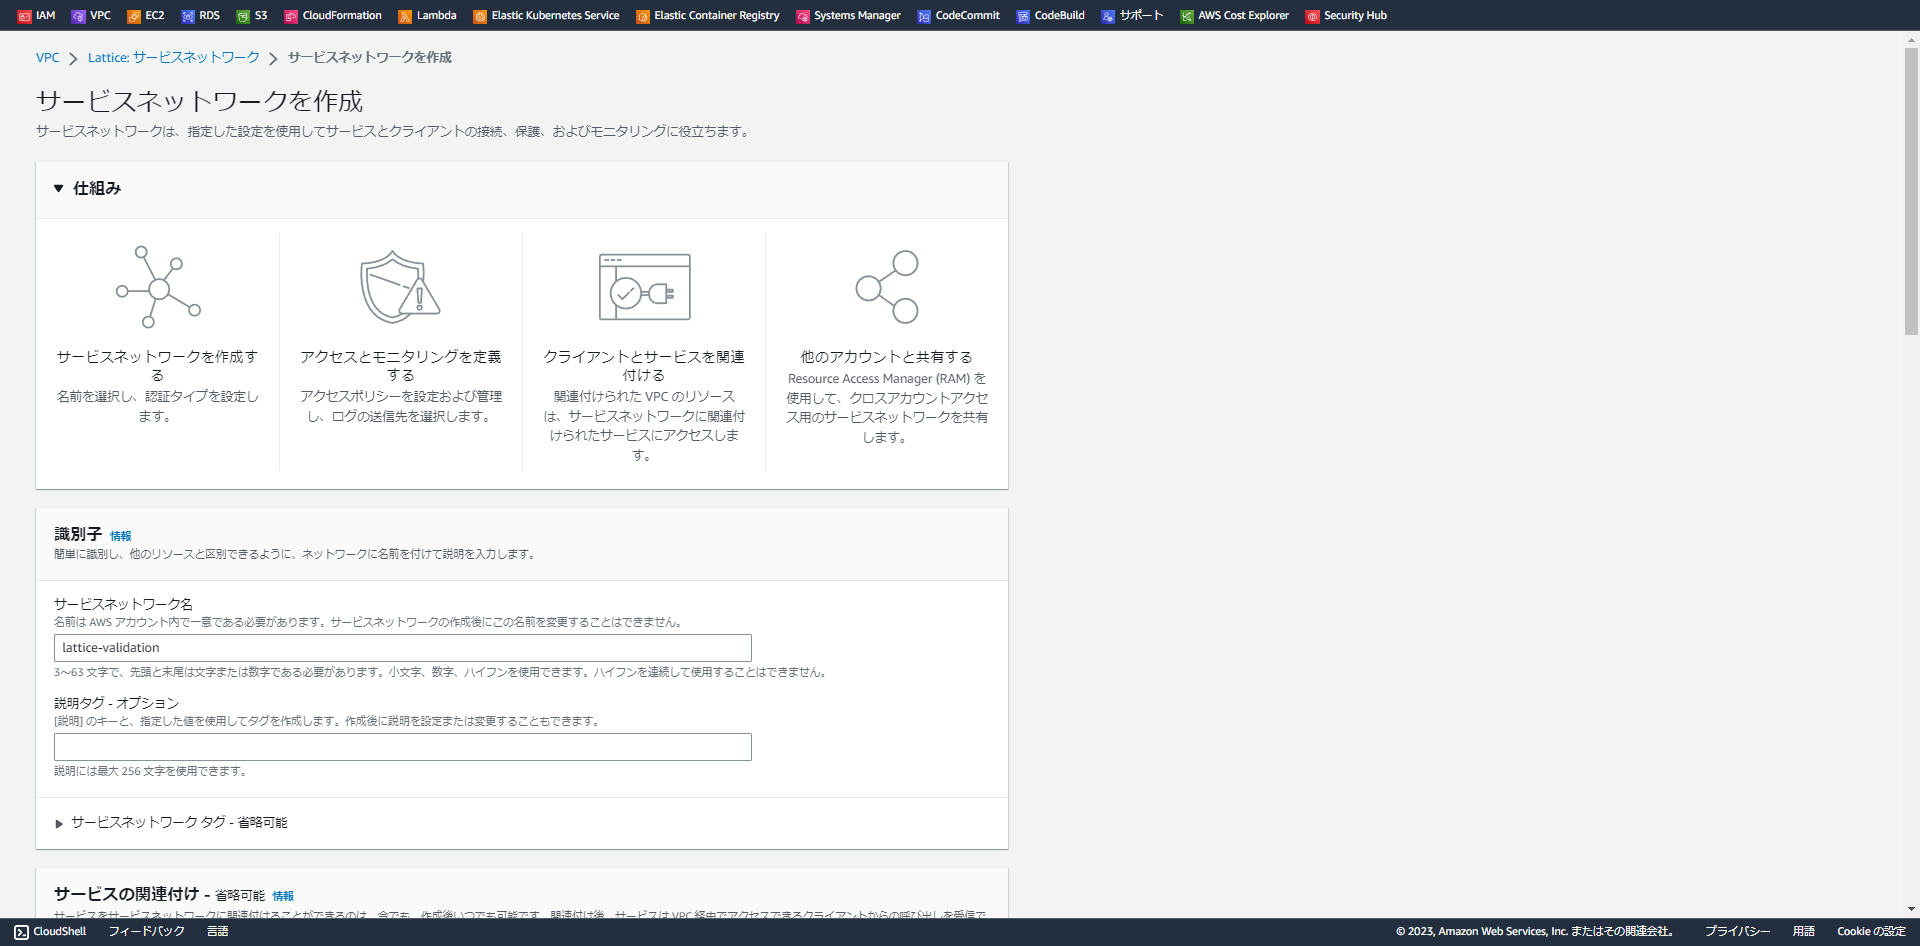Click フィードバック in the footer
The image size is (1920, 946).
click(146, 932)
